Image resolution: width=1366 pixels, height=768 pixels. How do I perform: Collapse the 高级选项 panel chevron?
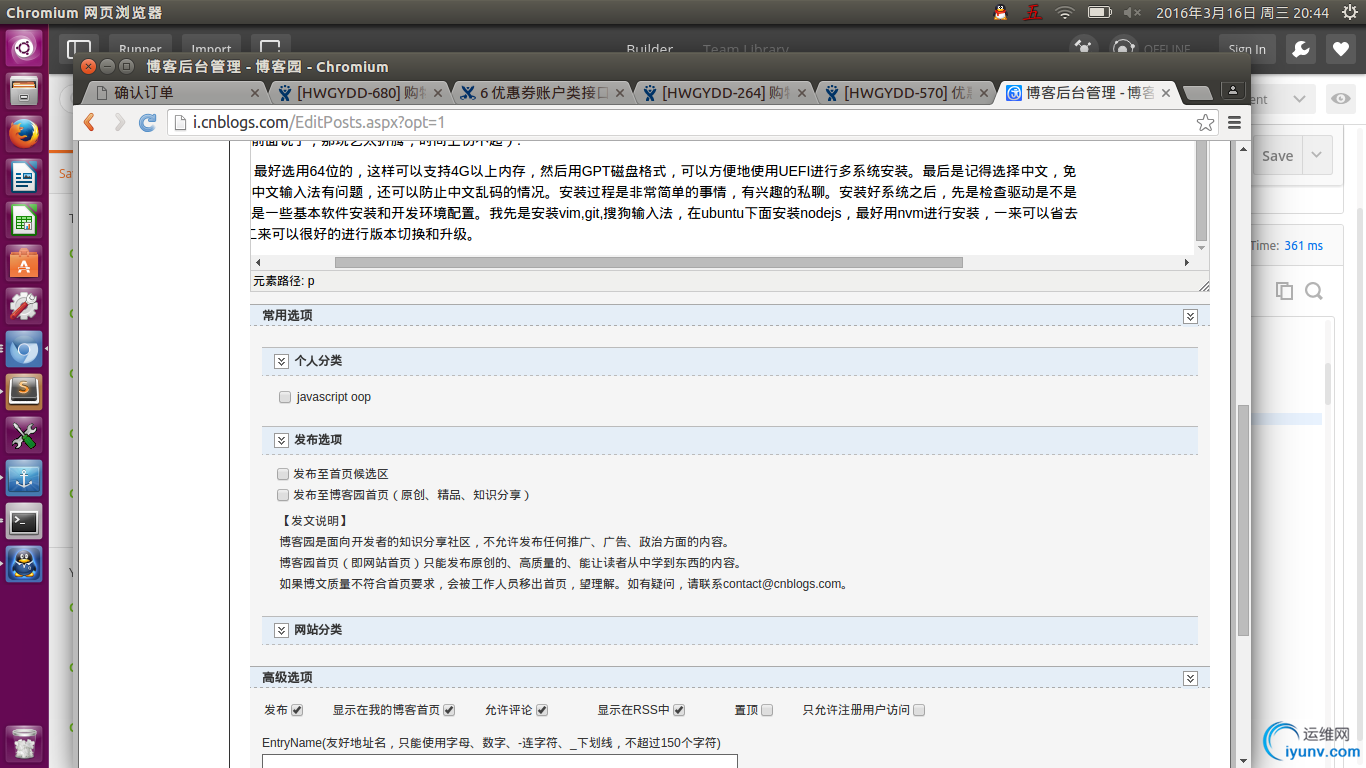coord(1190,678)
